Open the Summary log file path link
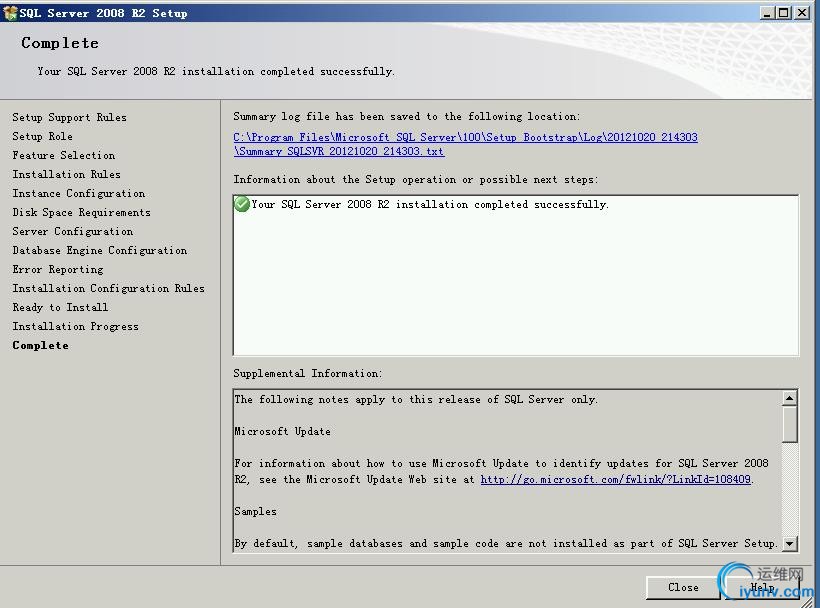Image resolution: width=820 pixels, height=608 pixels. (x=465, y=144)
